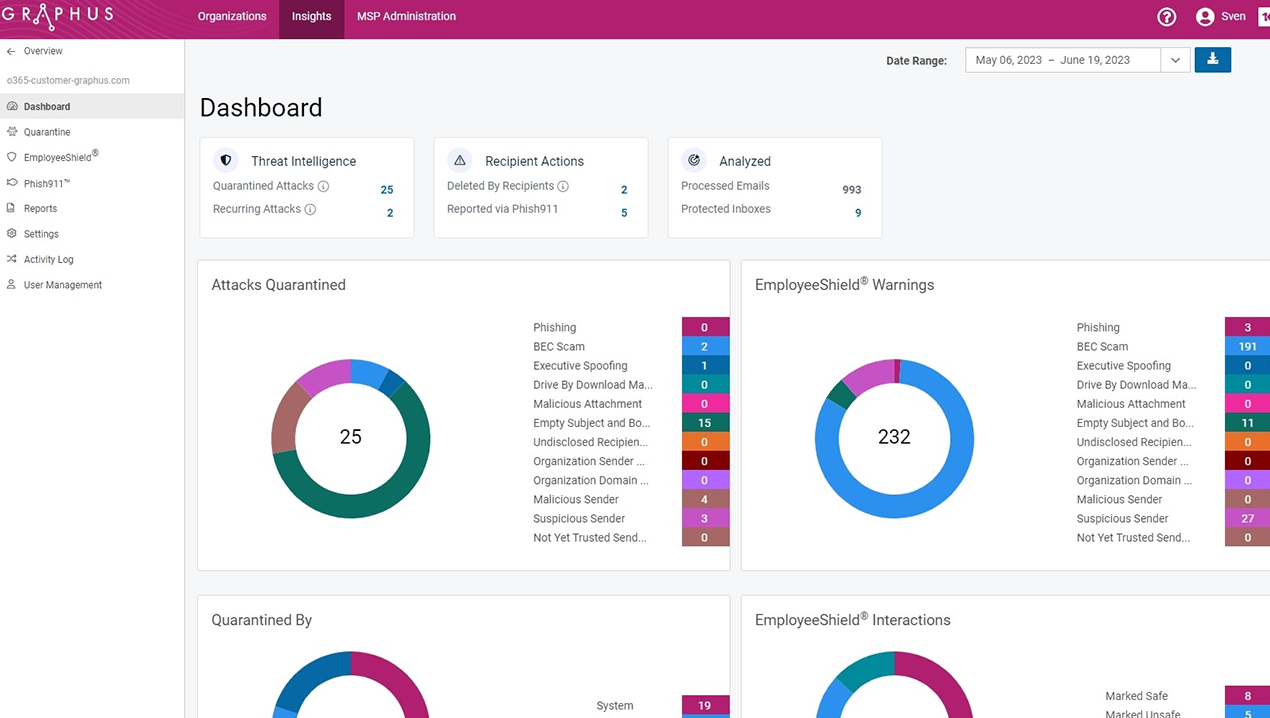Show info for Recurring Attacks
The image size is (1270, 718).
click(x=310, y=209)
